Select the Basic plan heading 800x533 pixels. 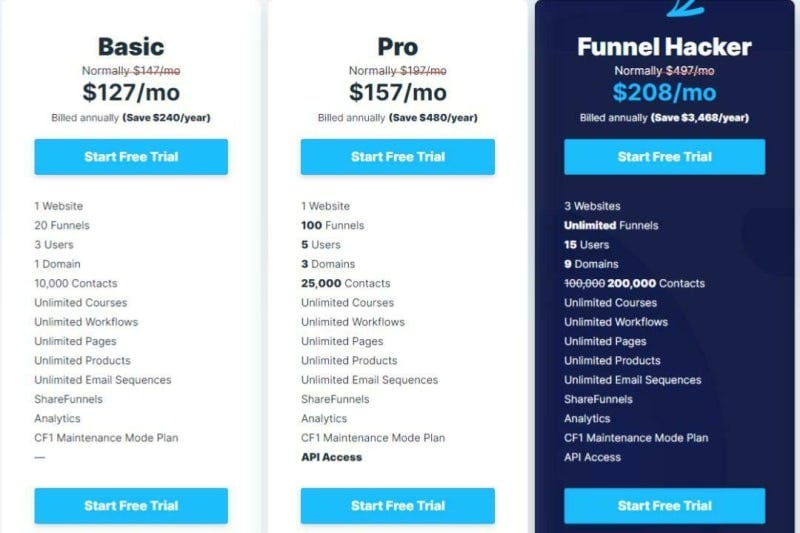[131, 47]
